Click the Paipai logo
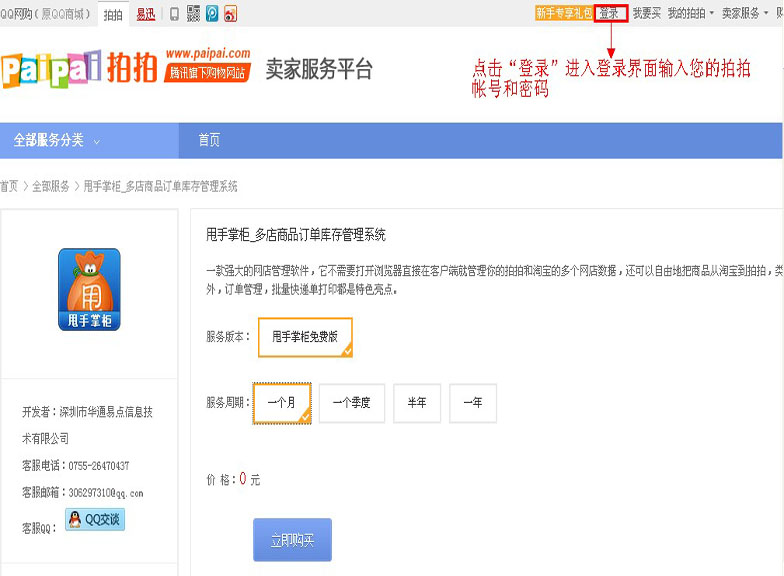 pos(79,68)
